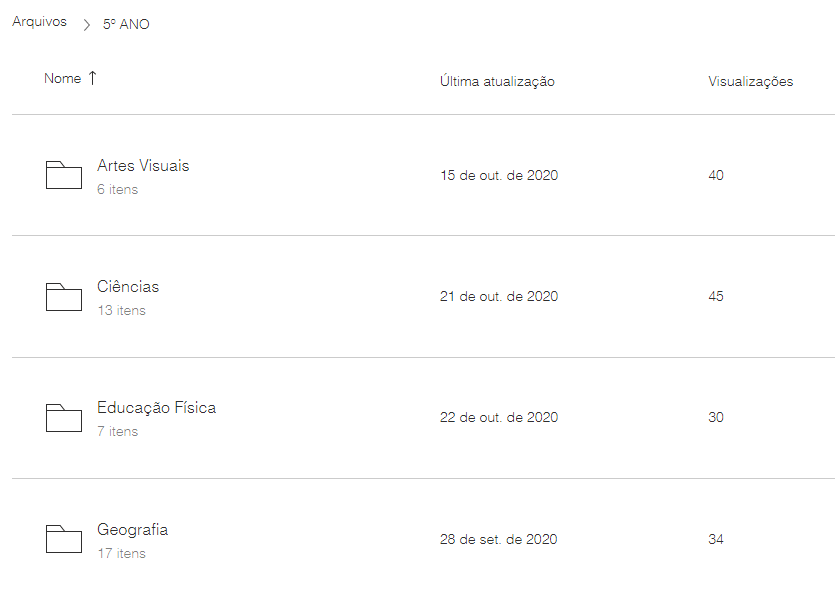
Task: Select date 22 de out. de 2020
Action: pyautogui.click(x=499, y=418)
